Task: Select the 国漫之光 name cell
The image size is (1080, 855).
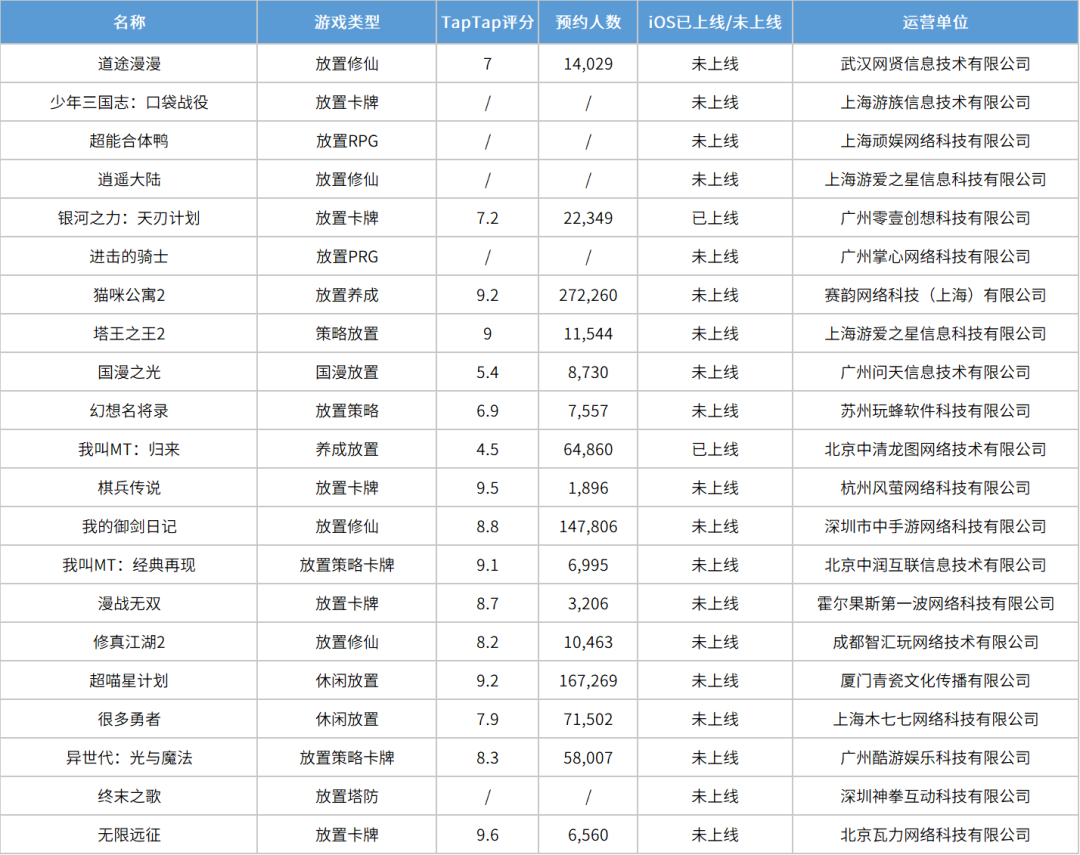Action: pyautogui.click(x=129, y=372)
